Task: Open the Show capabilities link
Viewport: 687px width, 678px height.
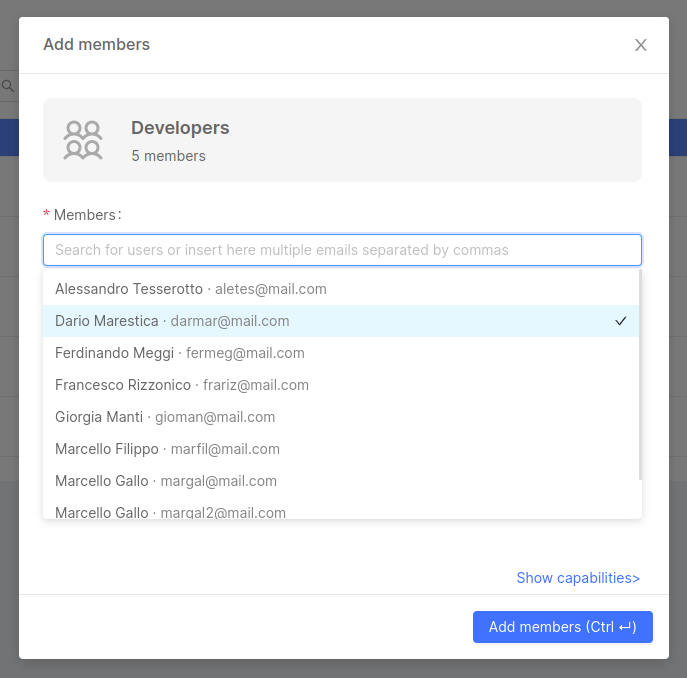Action: click(x=578, y=578)
